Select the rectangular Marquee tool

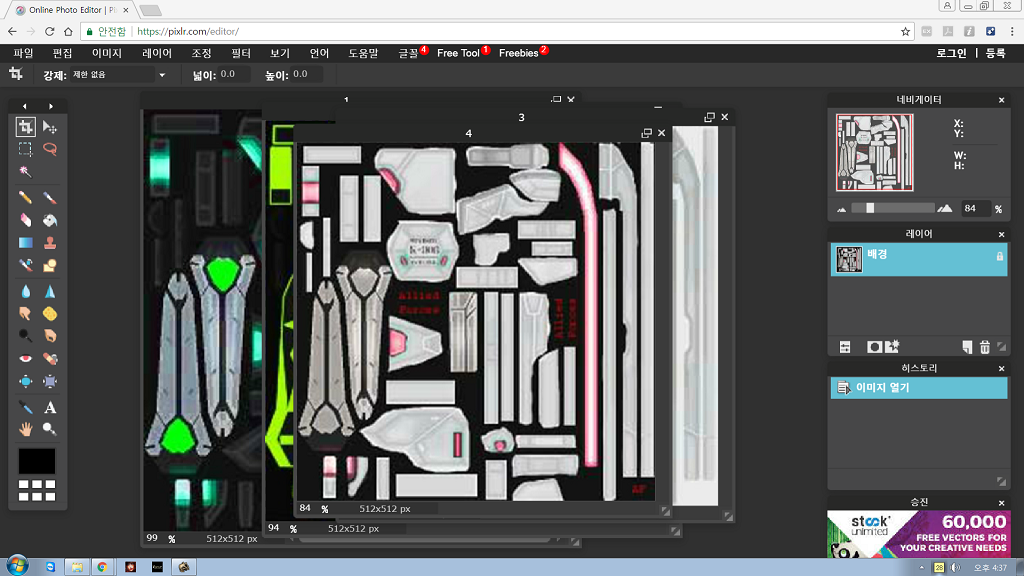click(x=25, y=149)
